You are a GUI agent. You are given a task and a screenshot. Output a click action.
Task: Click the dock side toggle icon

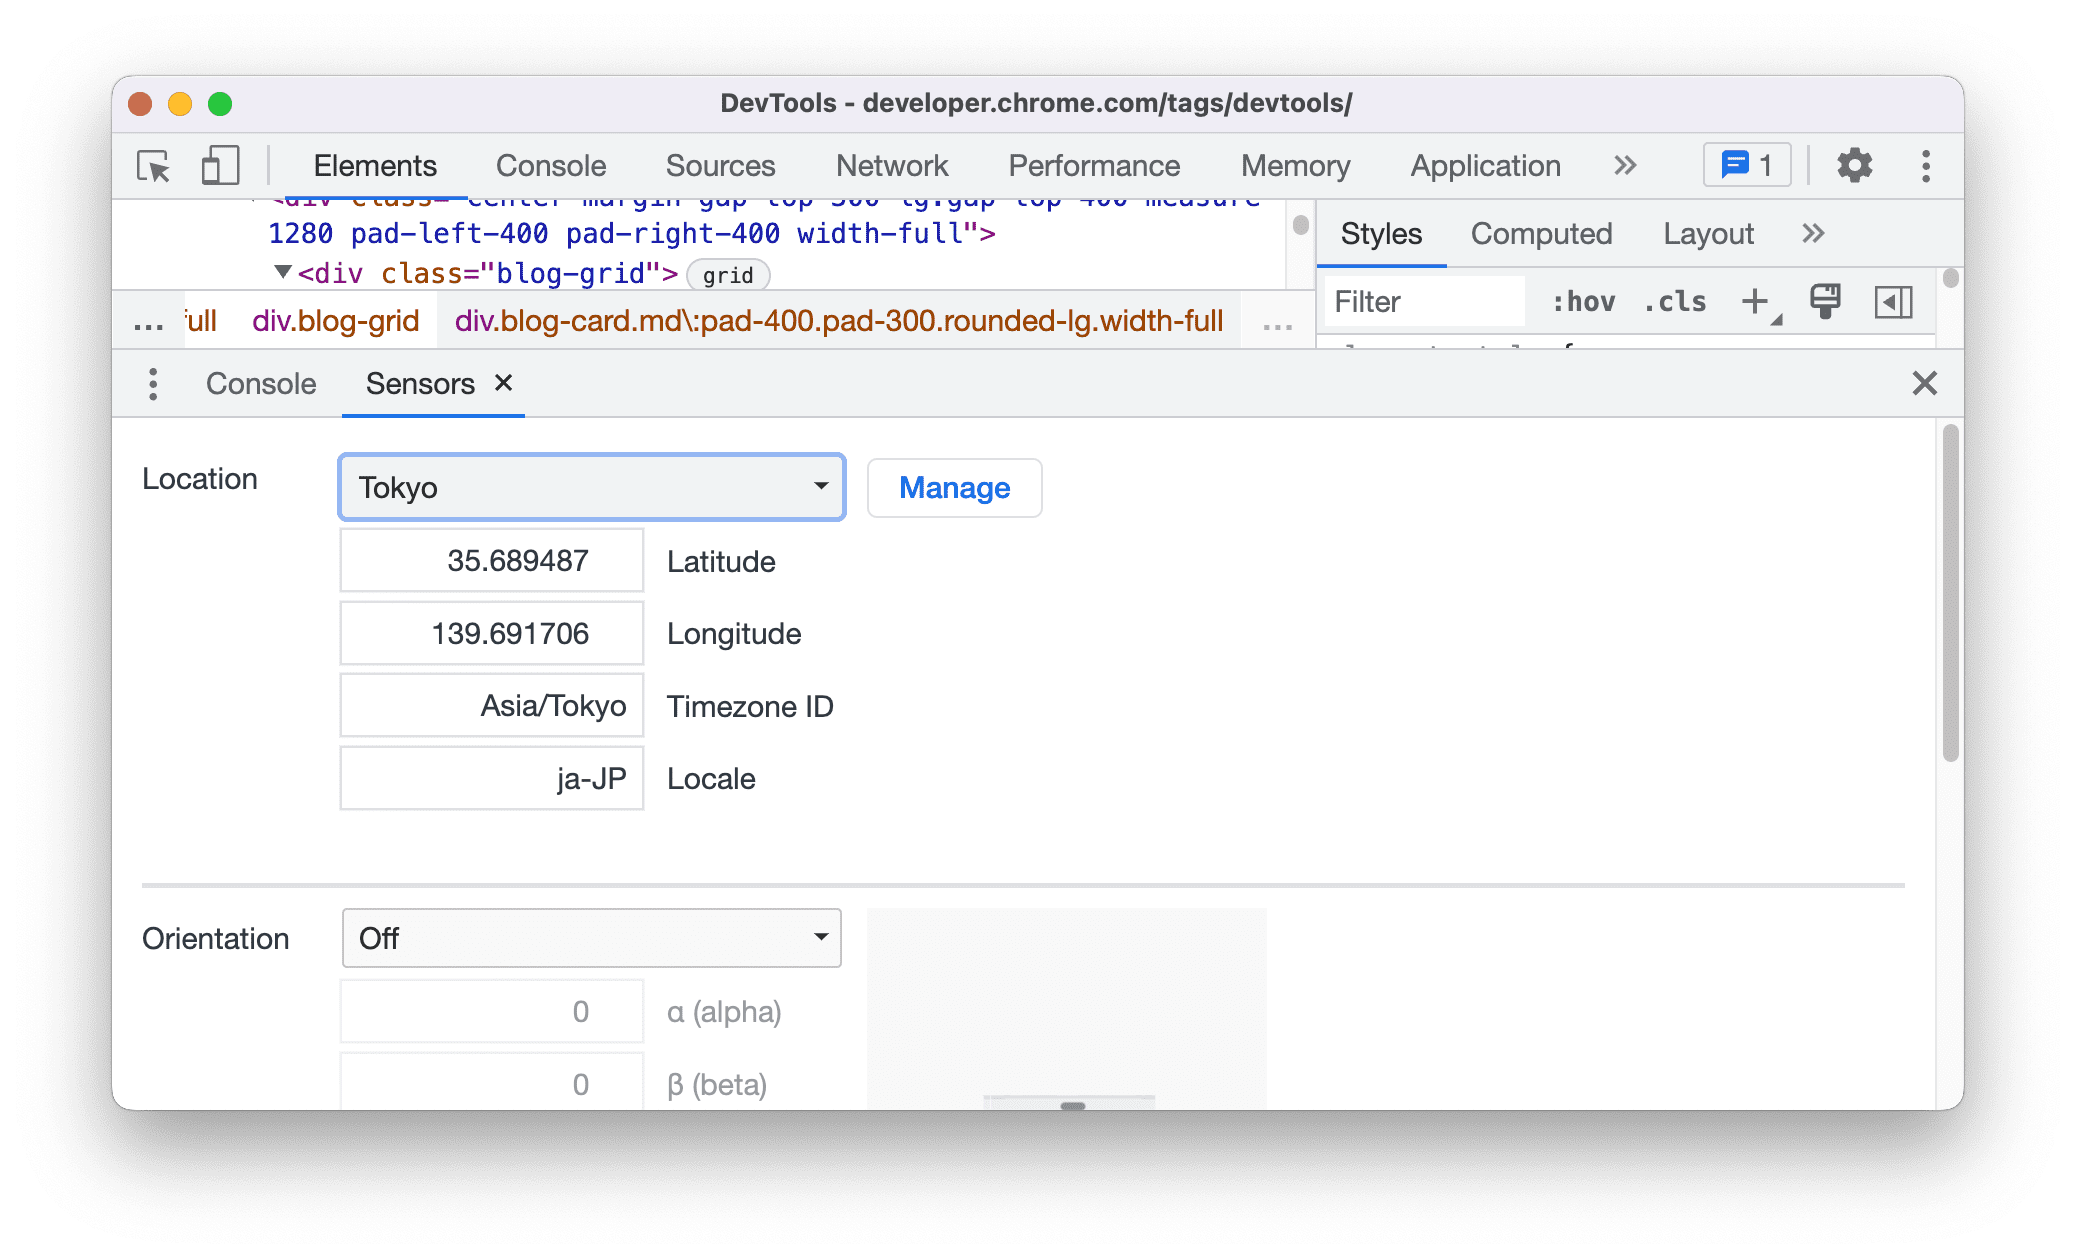pyautogui.click(x=1897, y=303)
